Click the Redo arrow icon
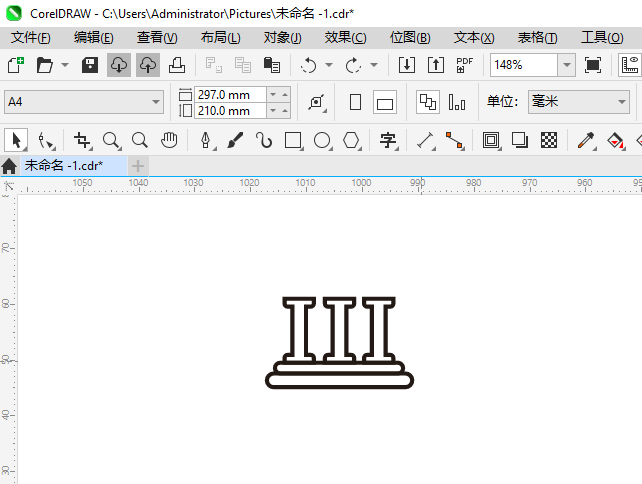642x484 pixels. [353, 65]
